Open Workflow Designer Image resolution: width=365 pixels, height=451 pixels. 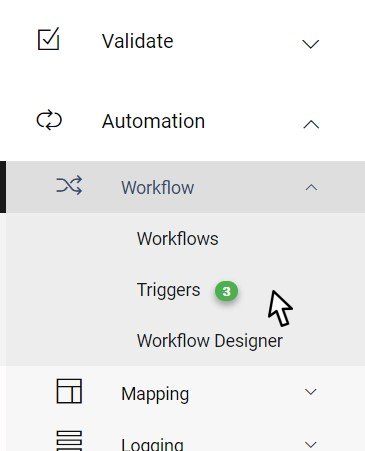(x=210, y=341)
